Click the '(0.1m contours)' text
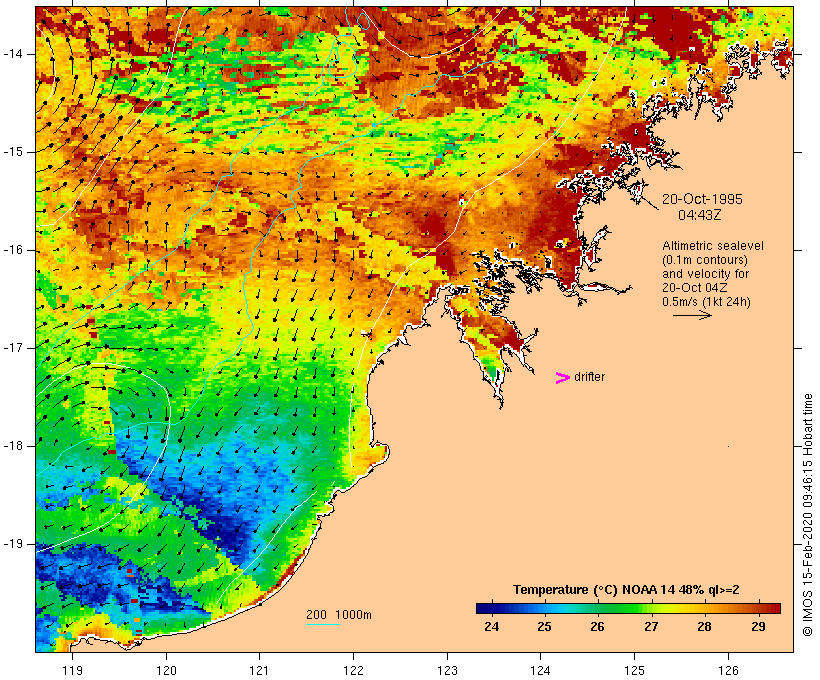The image size is (820, 680). [705, 260]
